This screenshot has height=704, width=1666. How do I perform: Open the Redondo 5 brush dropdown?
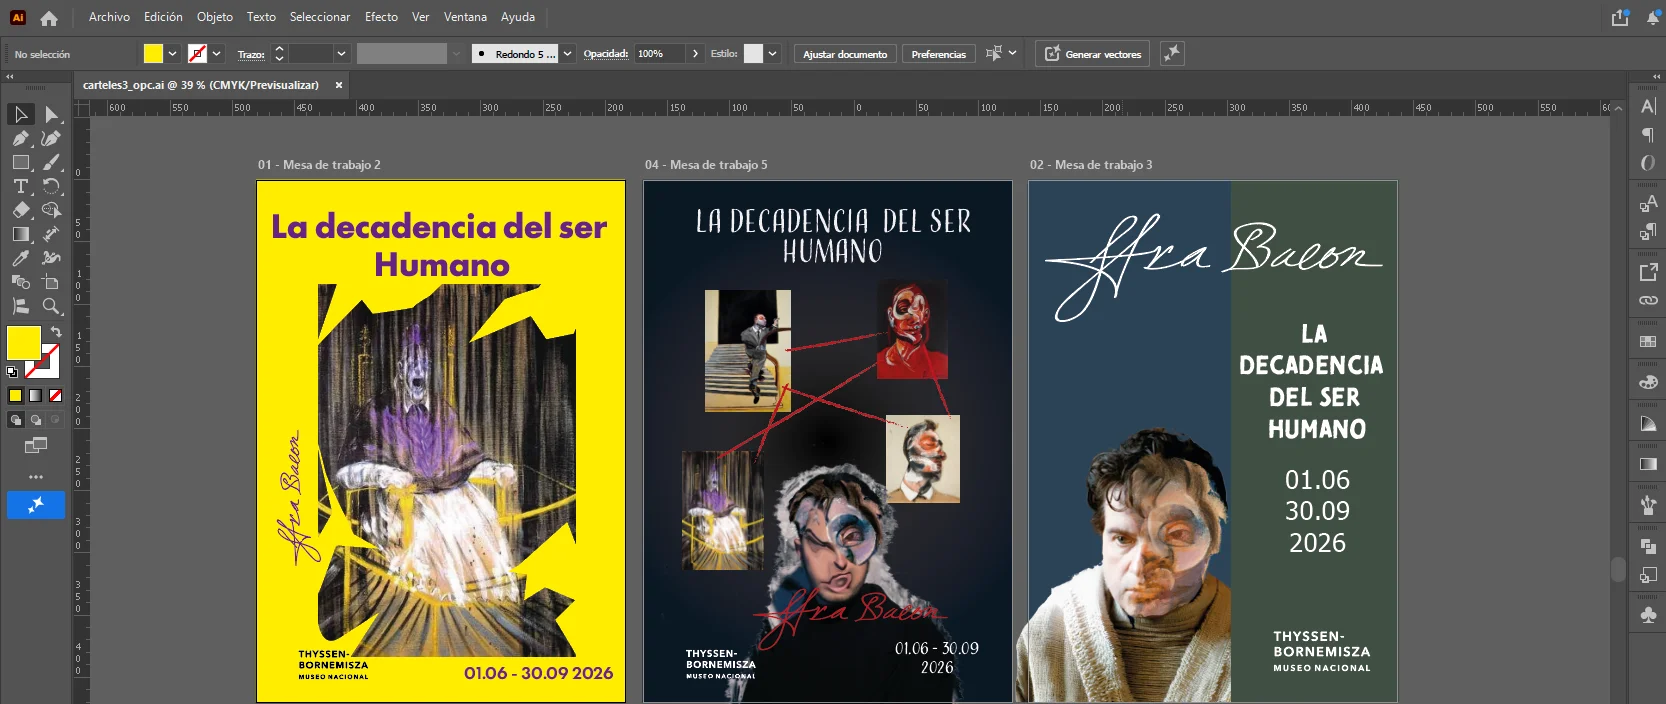click(x=567, y=54)
